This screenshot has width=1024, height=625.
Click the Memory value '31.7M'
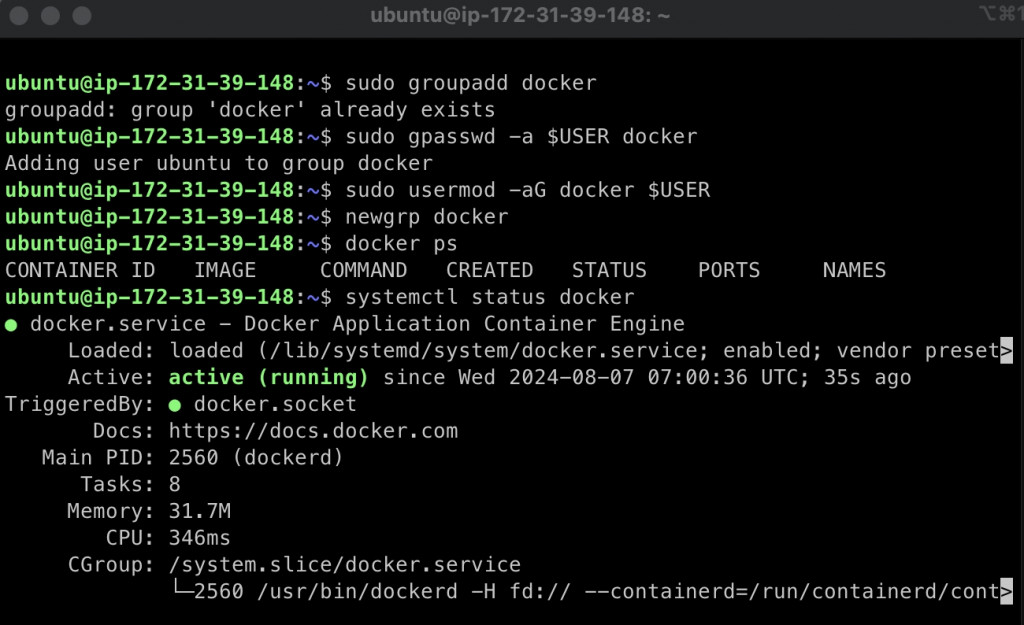coord(200,511)
